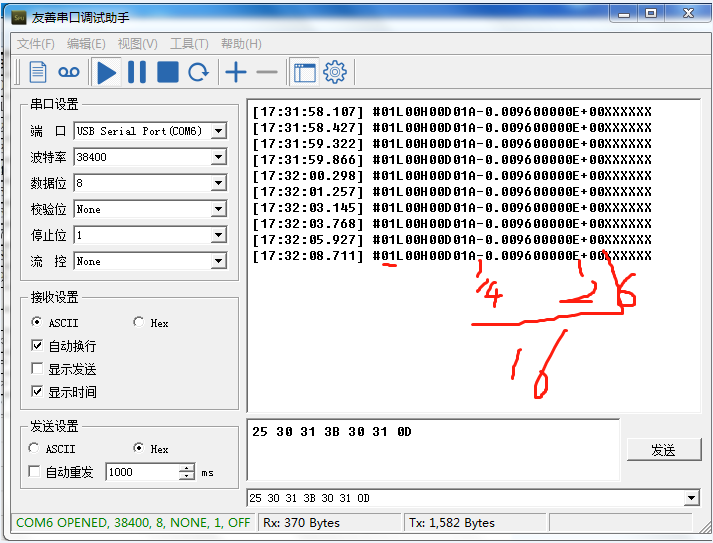The width and height of the screenshot is (713, 543).
Task: Open the 工具(T) menu
Action: pos(189,44)
